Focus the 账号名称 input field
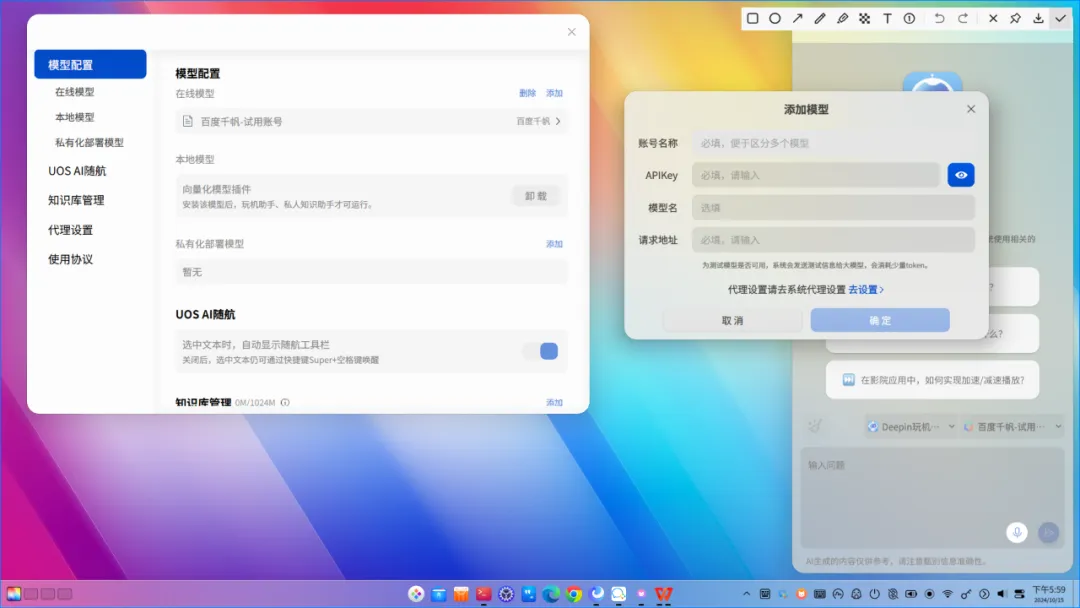This screenshot has height=608, width=1080. 833,143
